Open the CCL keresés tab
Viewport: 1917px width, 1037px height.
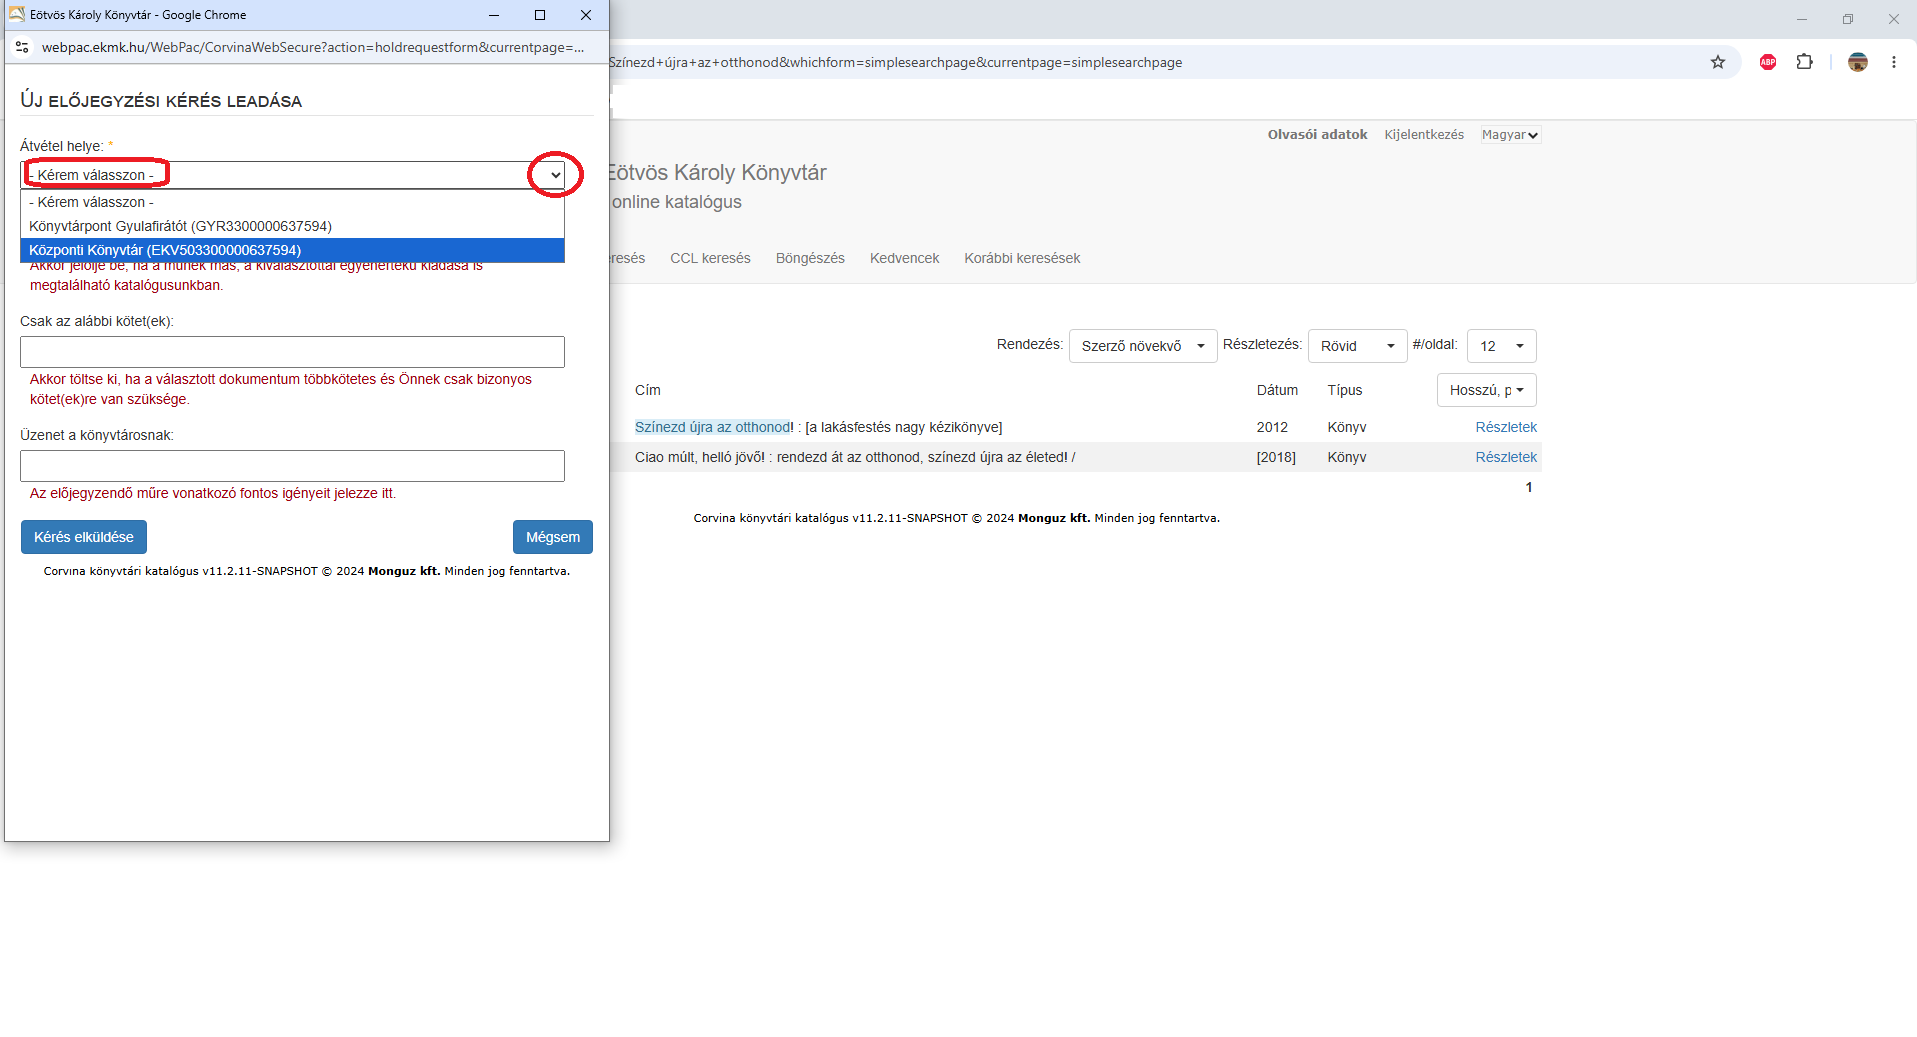(x=710, y=258)
